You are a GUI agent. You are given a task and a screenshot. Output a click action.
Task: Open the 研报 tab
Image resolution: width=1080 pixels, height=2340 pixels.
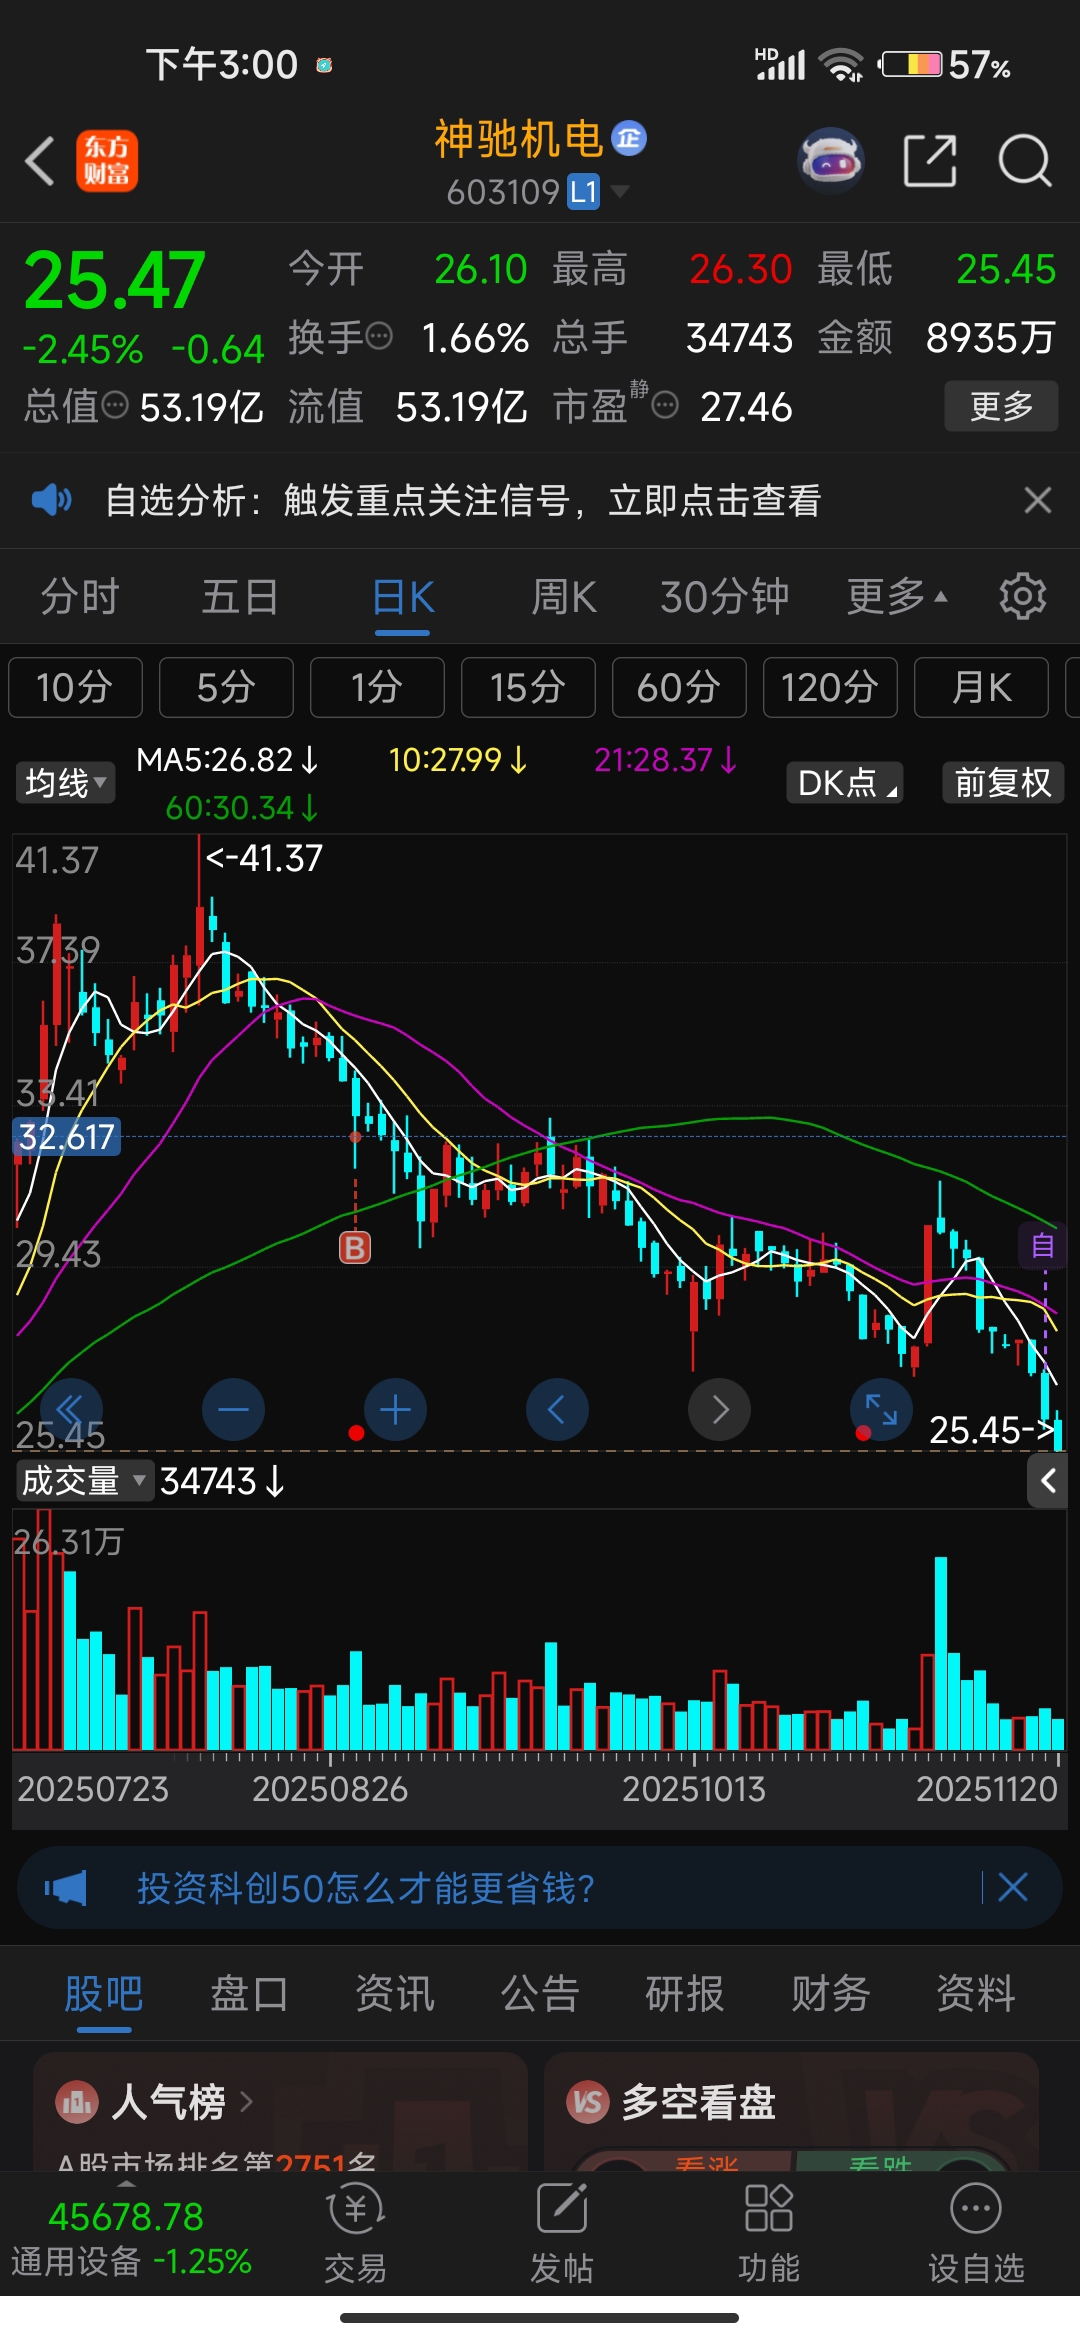[685, 1994]
